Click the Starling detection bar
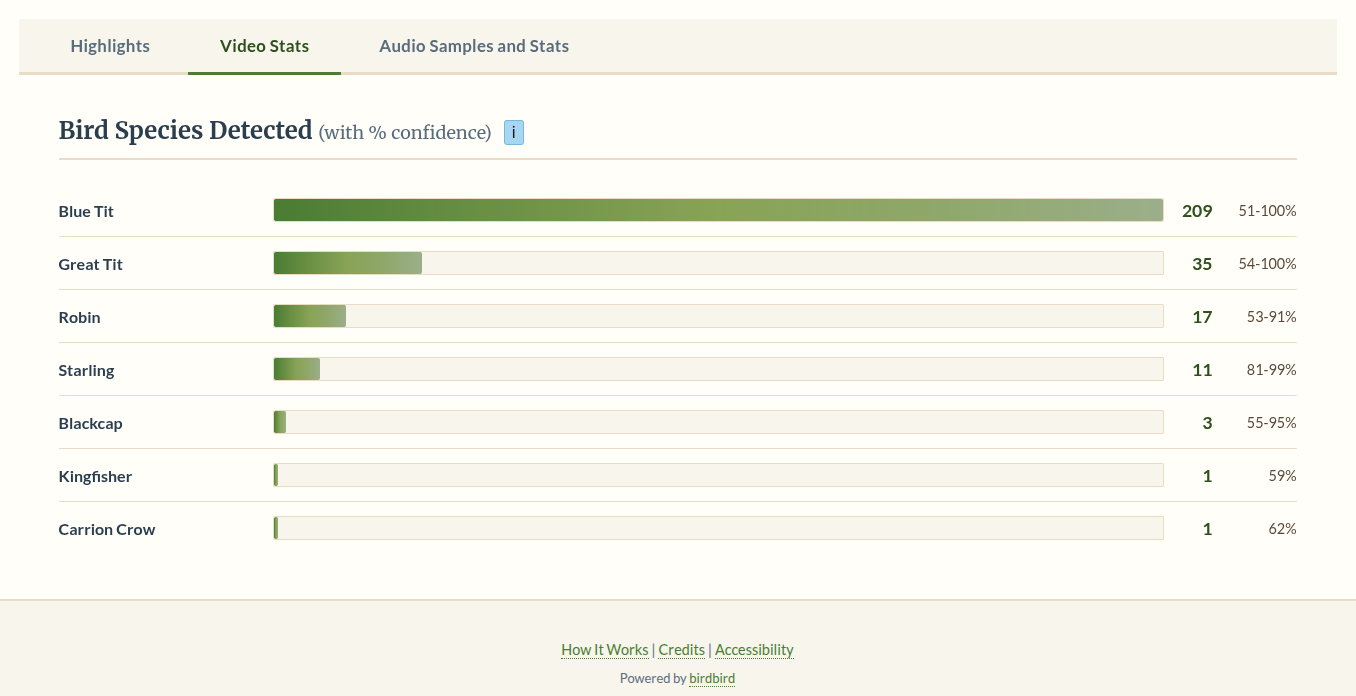This screenshot has height=696, width=1356. (x=718, y=369)
